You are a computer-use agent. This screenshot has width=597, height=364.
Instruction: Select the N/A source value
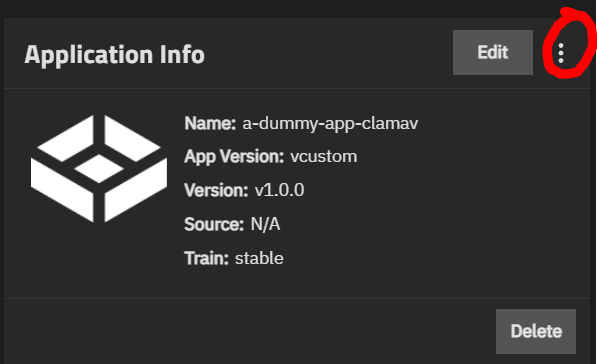tap(265, 224)
